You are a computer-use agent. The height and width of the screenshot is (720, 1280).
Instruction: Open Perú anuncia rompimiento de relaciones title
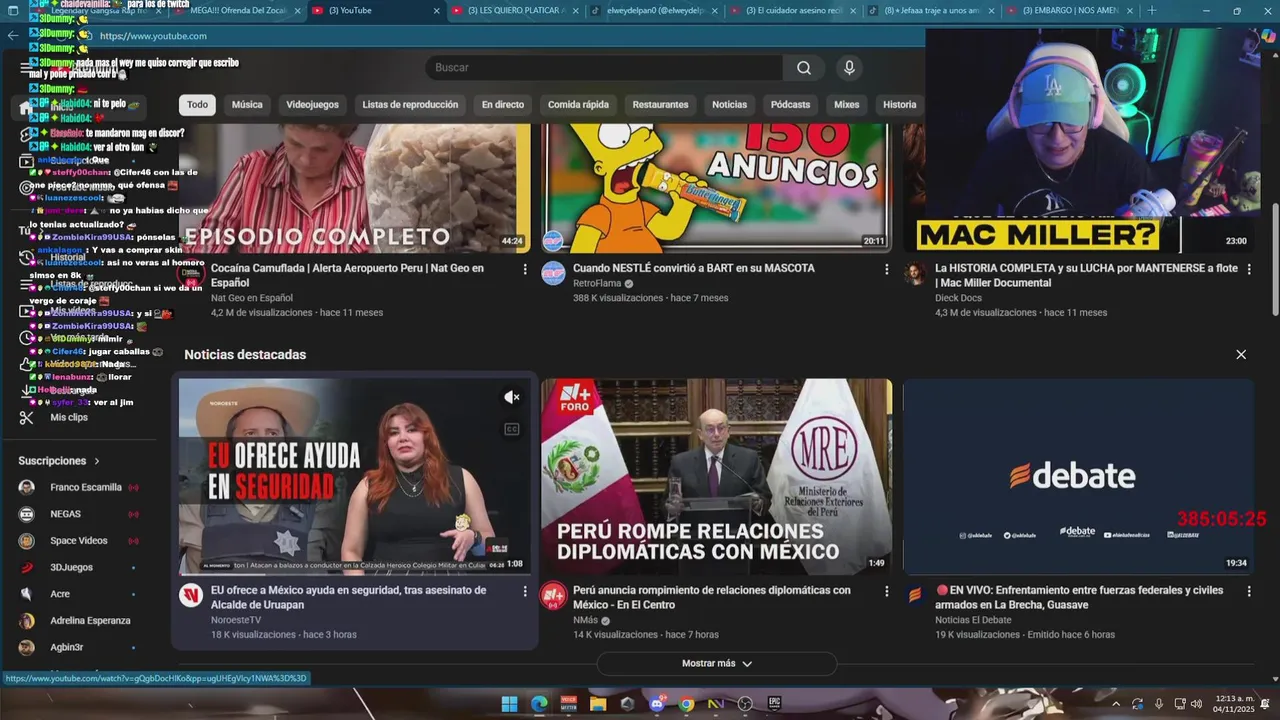pyautogui.click(x=711, y=598)
